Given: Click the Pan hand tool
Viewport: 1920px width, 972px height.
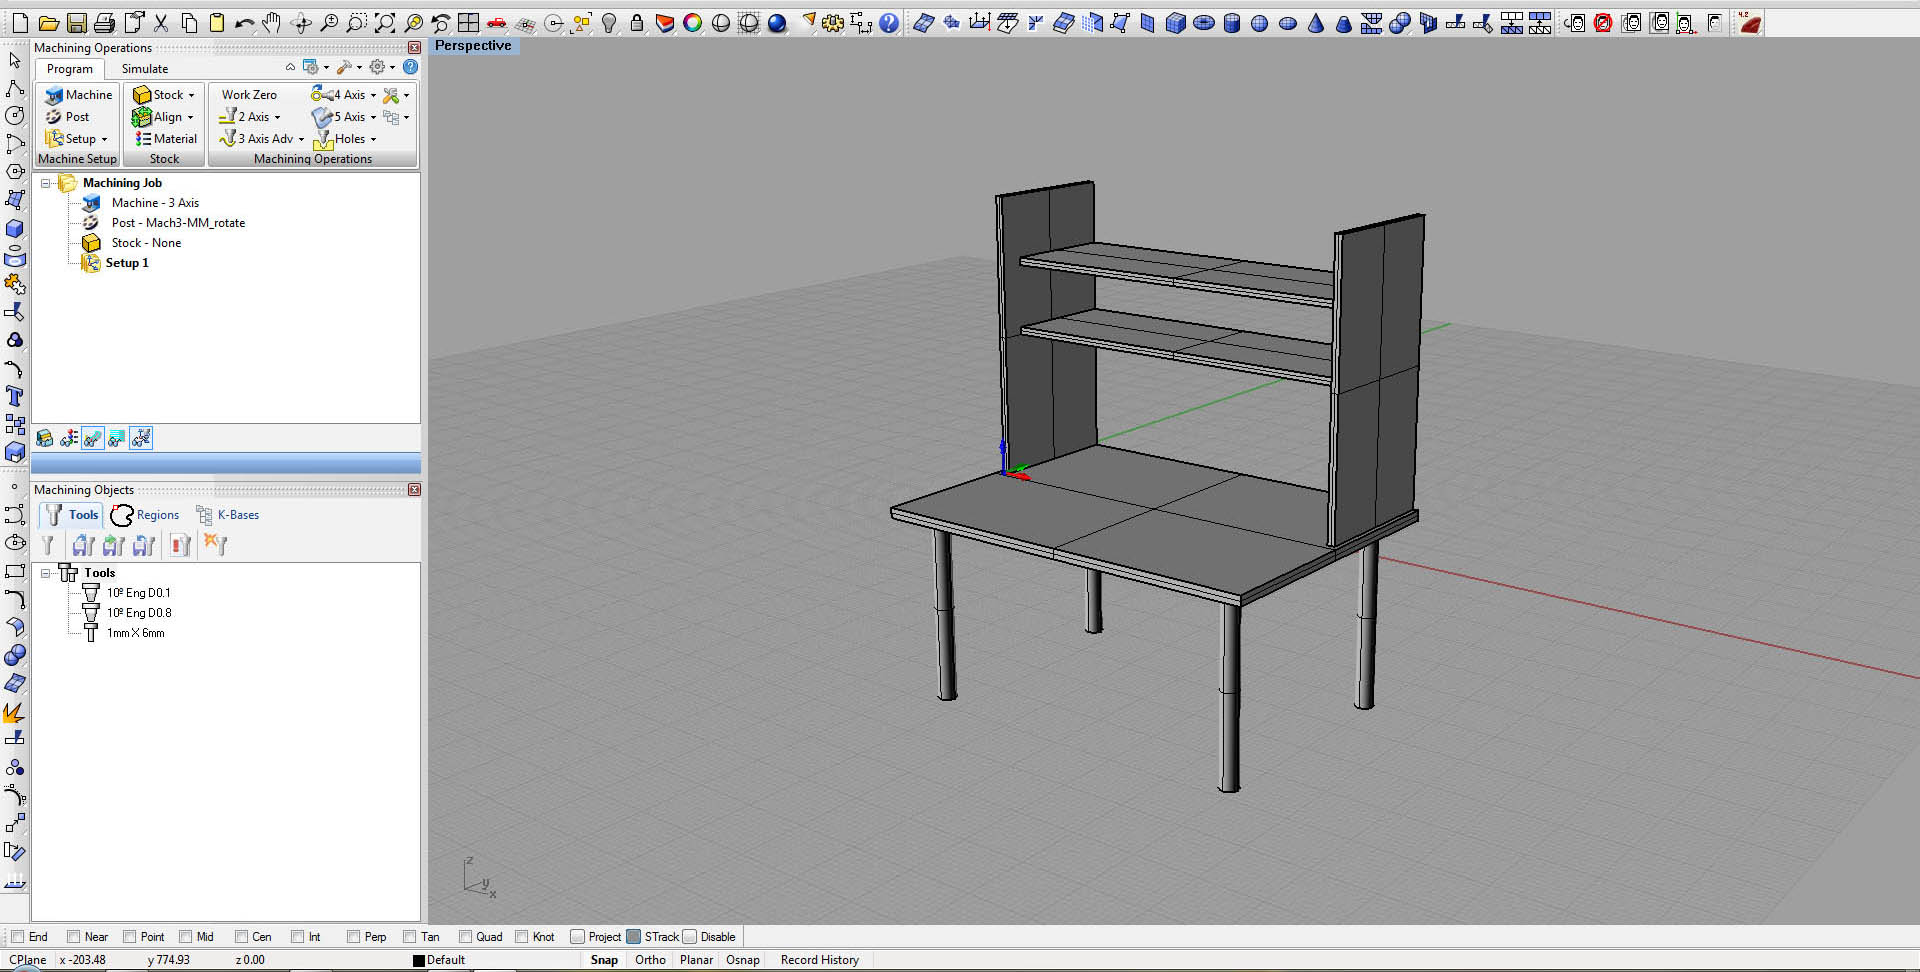Looking at the screenshot, I should coord(272,23).
